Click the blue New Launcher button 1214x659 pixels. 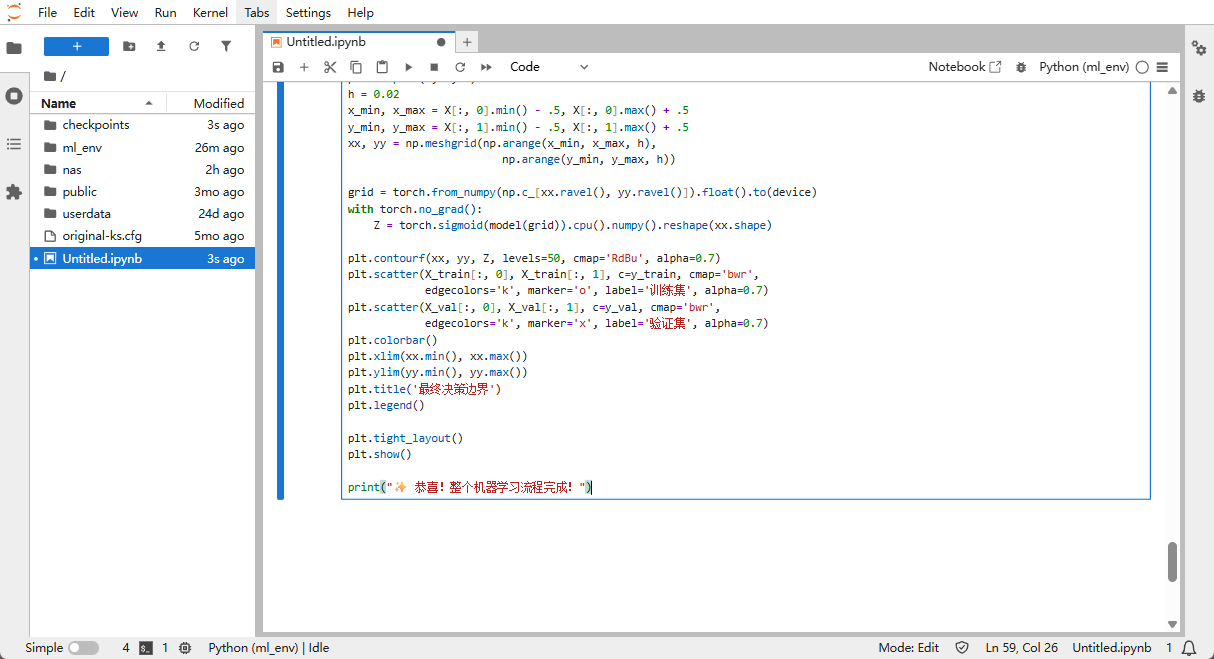[x=76, y=46]
